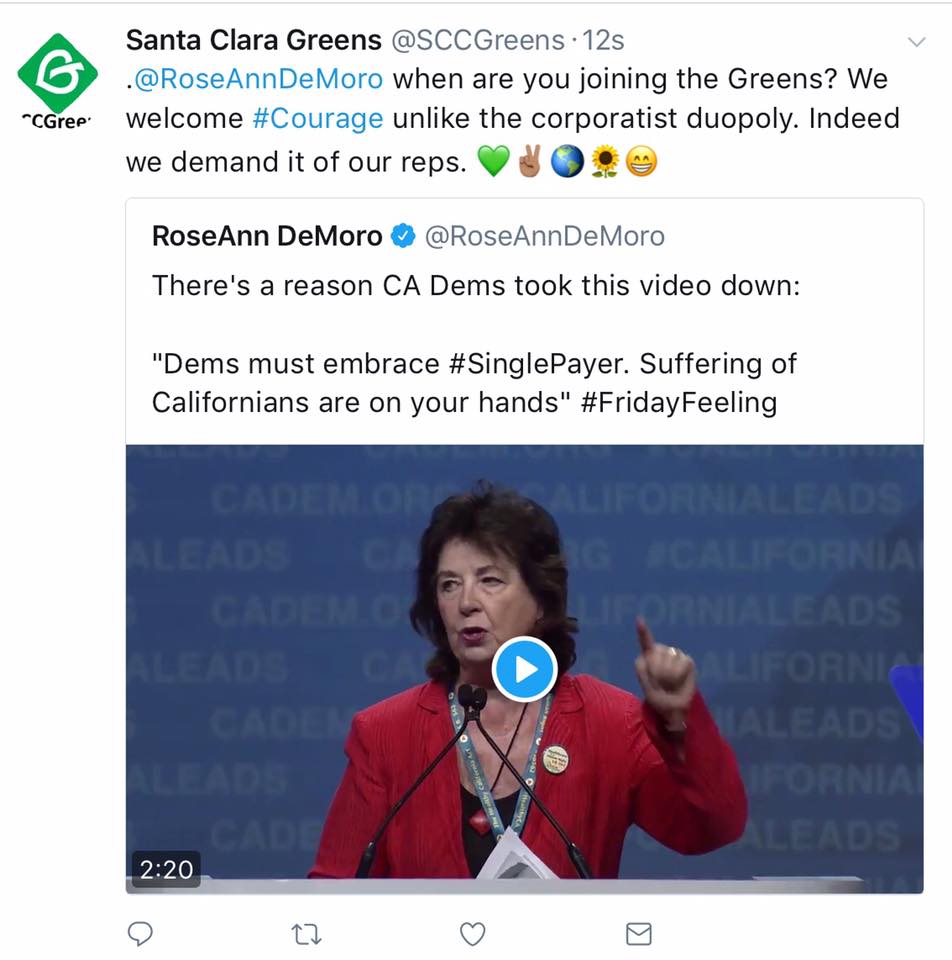The image size is (952, 960).
Task: Click the globe emoji in the tweet
Action: [x=567, y=160]
